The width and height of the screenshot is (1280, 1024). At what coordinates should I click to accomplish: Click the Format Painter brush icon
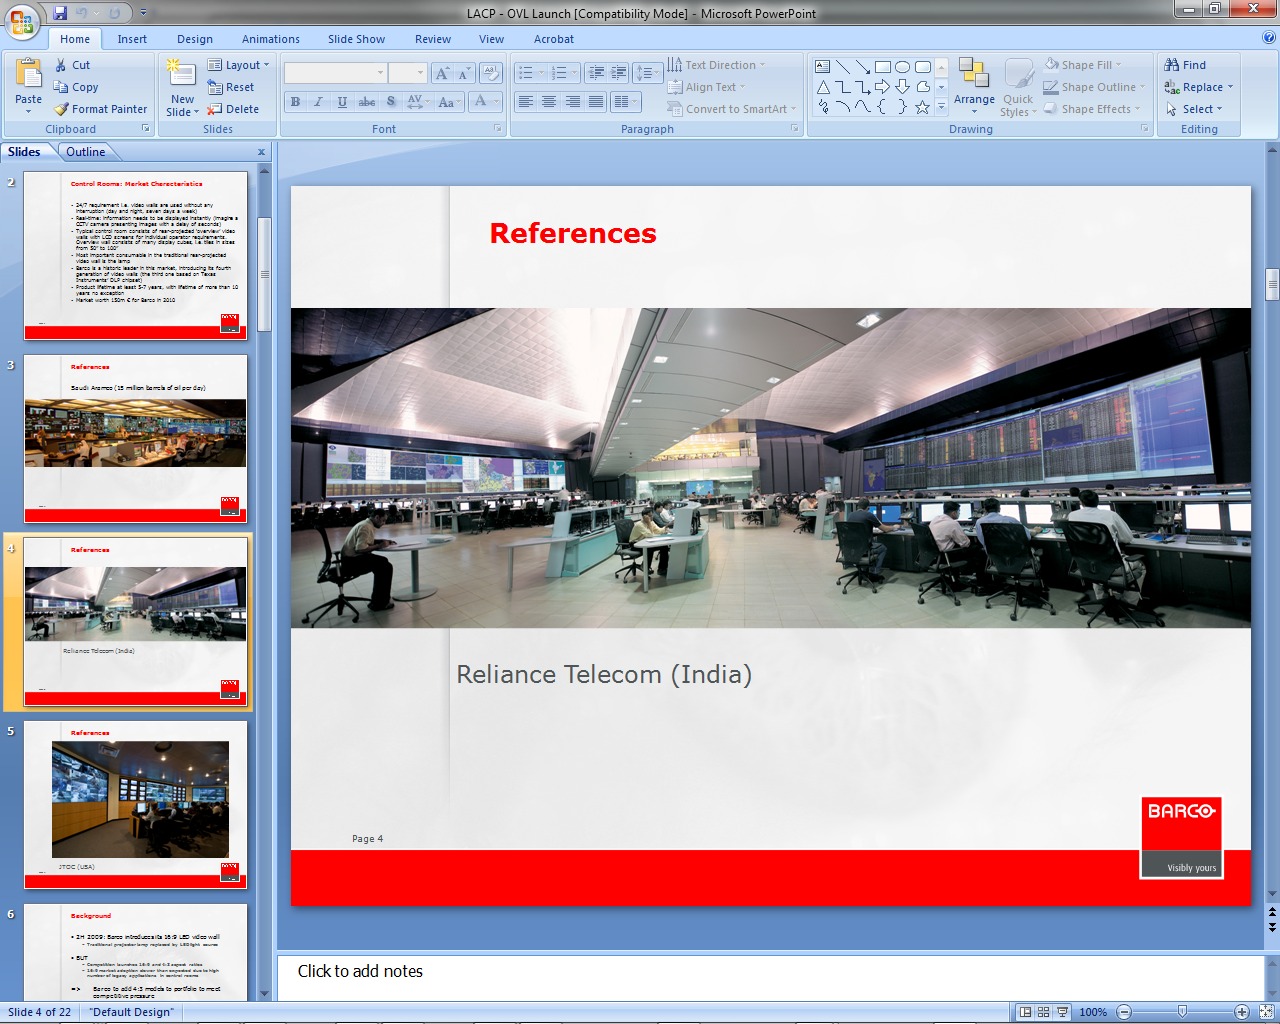tap(62, 109)
